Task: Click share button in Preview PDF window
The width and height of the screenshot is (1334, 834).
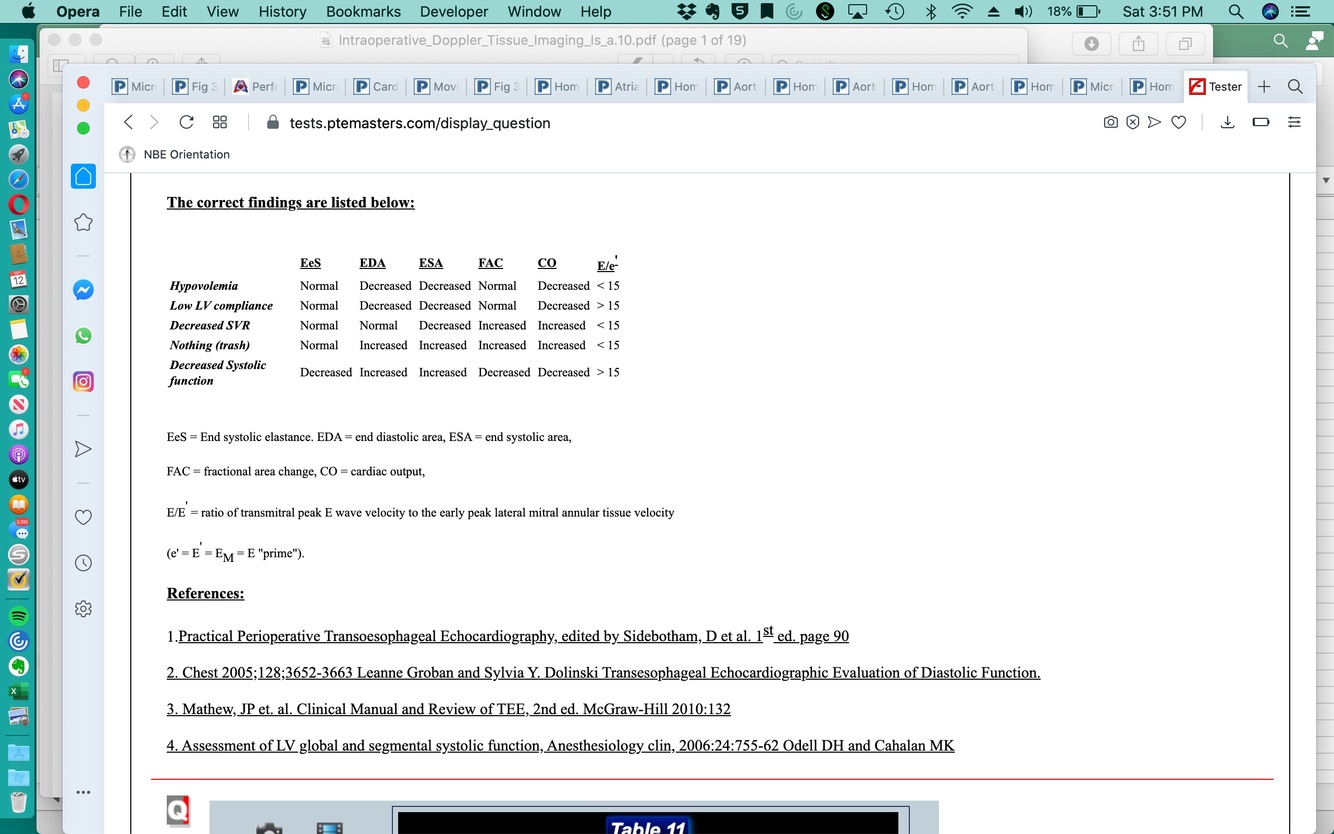Action: tap(1138, 44)
